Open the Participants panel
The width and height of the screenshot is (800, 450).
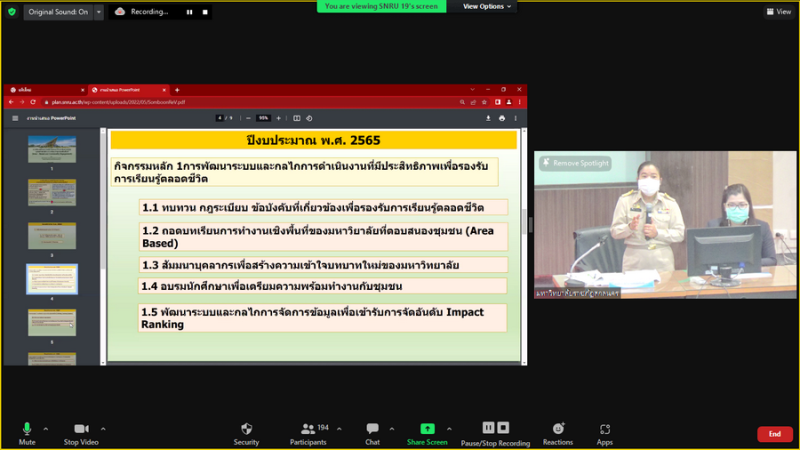tap(307, 432)
